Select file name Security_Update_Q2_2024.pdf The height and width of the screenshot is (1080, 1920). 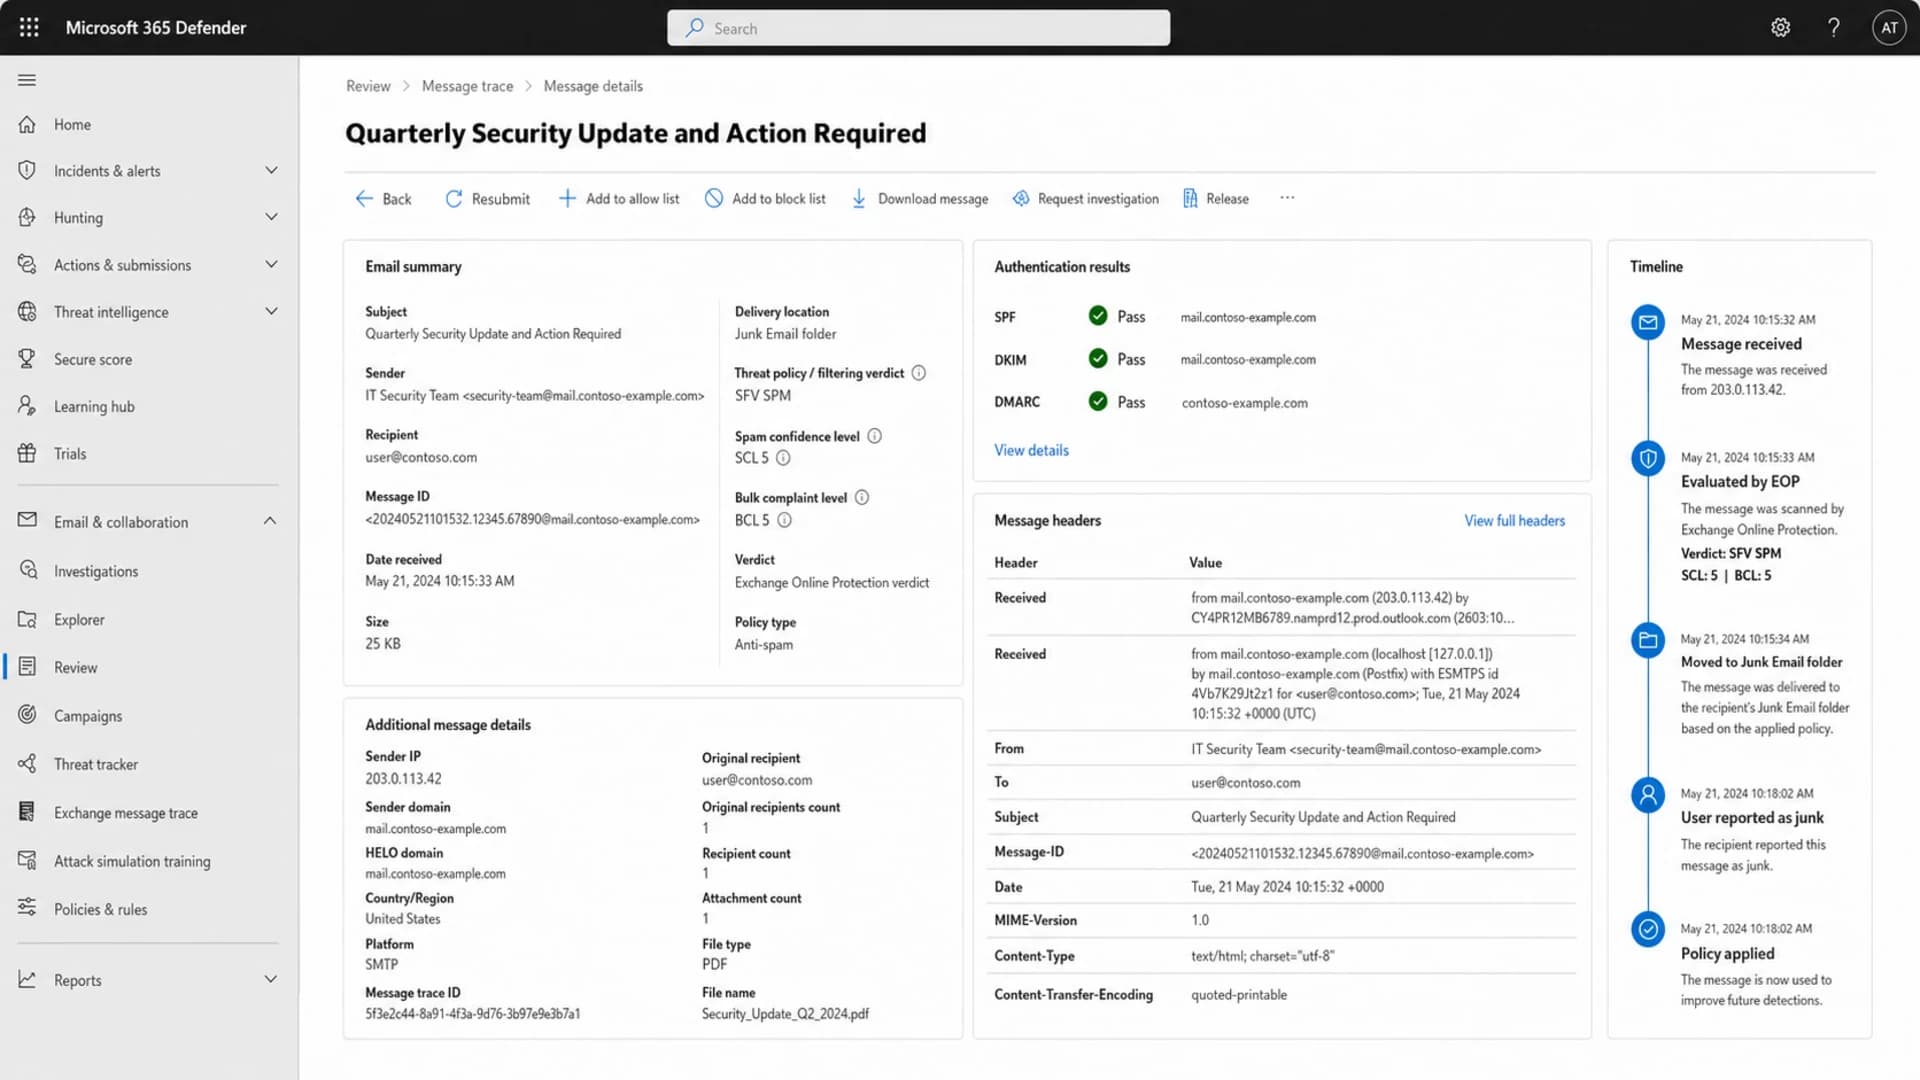pyautogui.click(x=785, y=1014)
